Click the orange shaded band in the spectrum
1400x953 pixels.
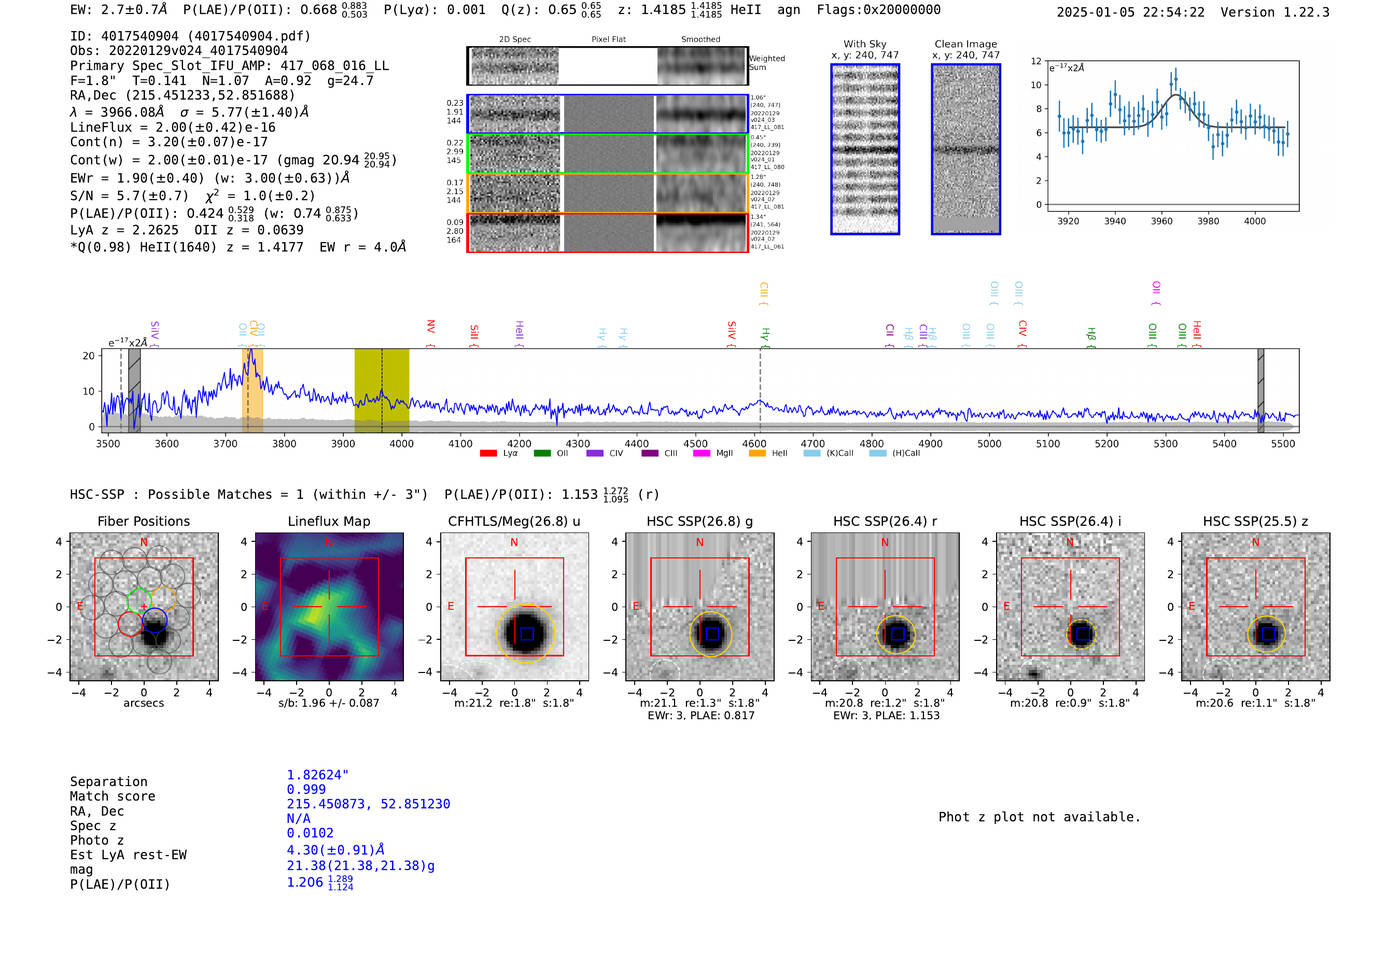[252, 391]
